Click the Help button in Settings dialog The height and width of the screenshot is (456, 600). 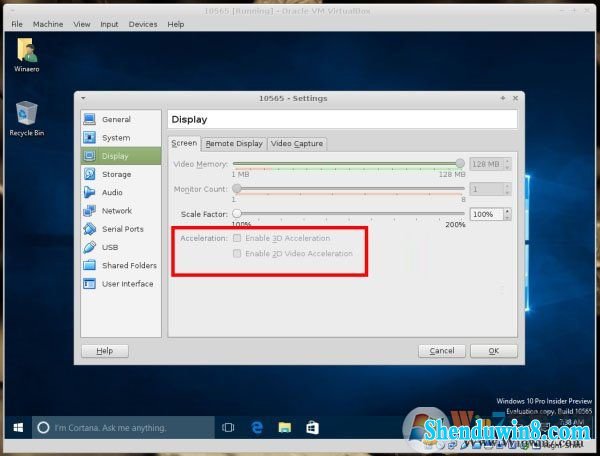click(x=105, y=351)
